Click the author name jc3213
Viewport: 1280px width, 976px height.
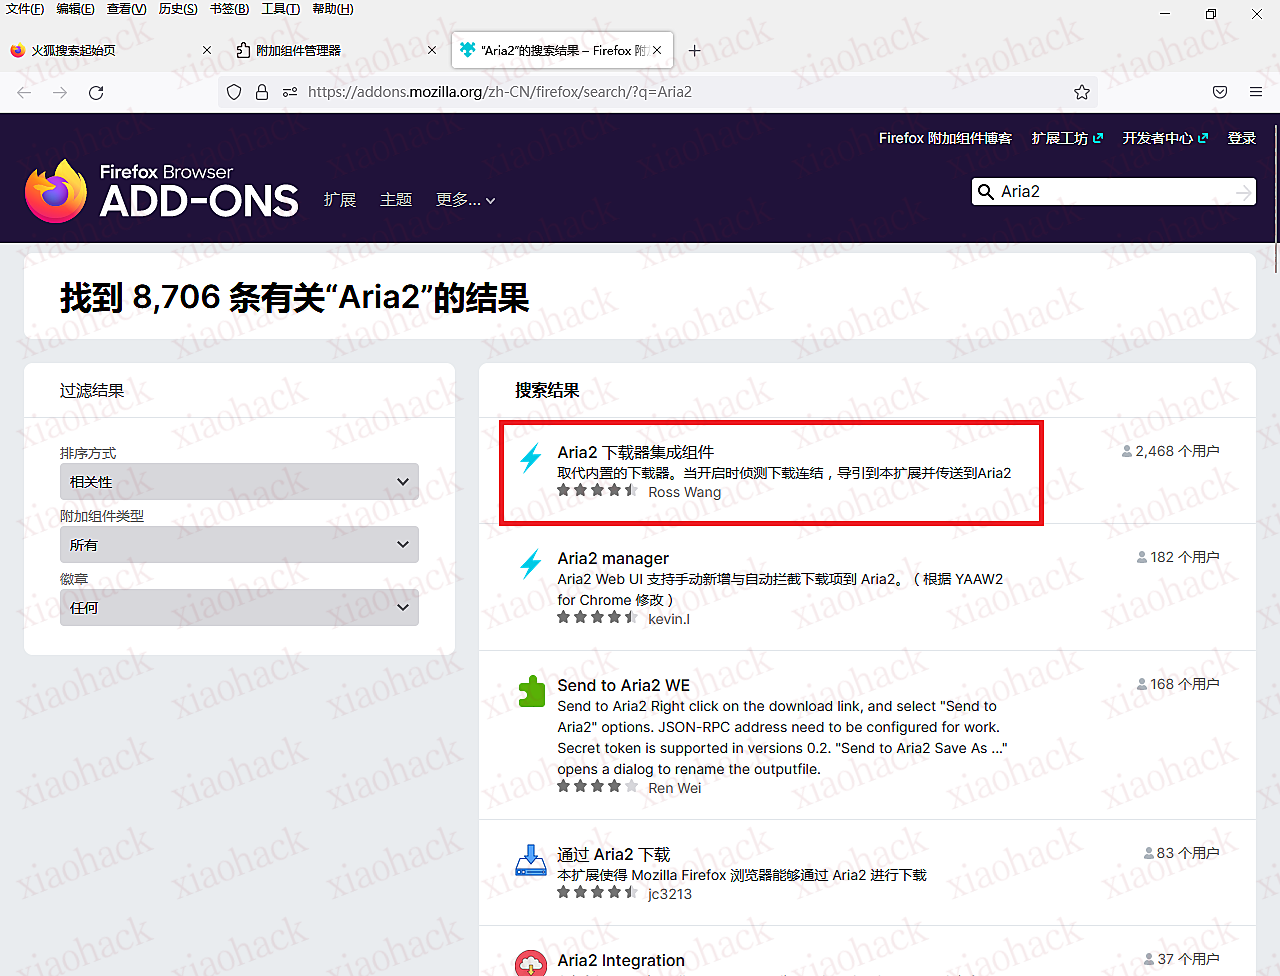point(670,894)
